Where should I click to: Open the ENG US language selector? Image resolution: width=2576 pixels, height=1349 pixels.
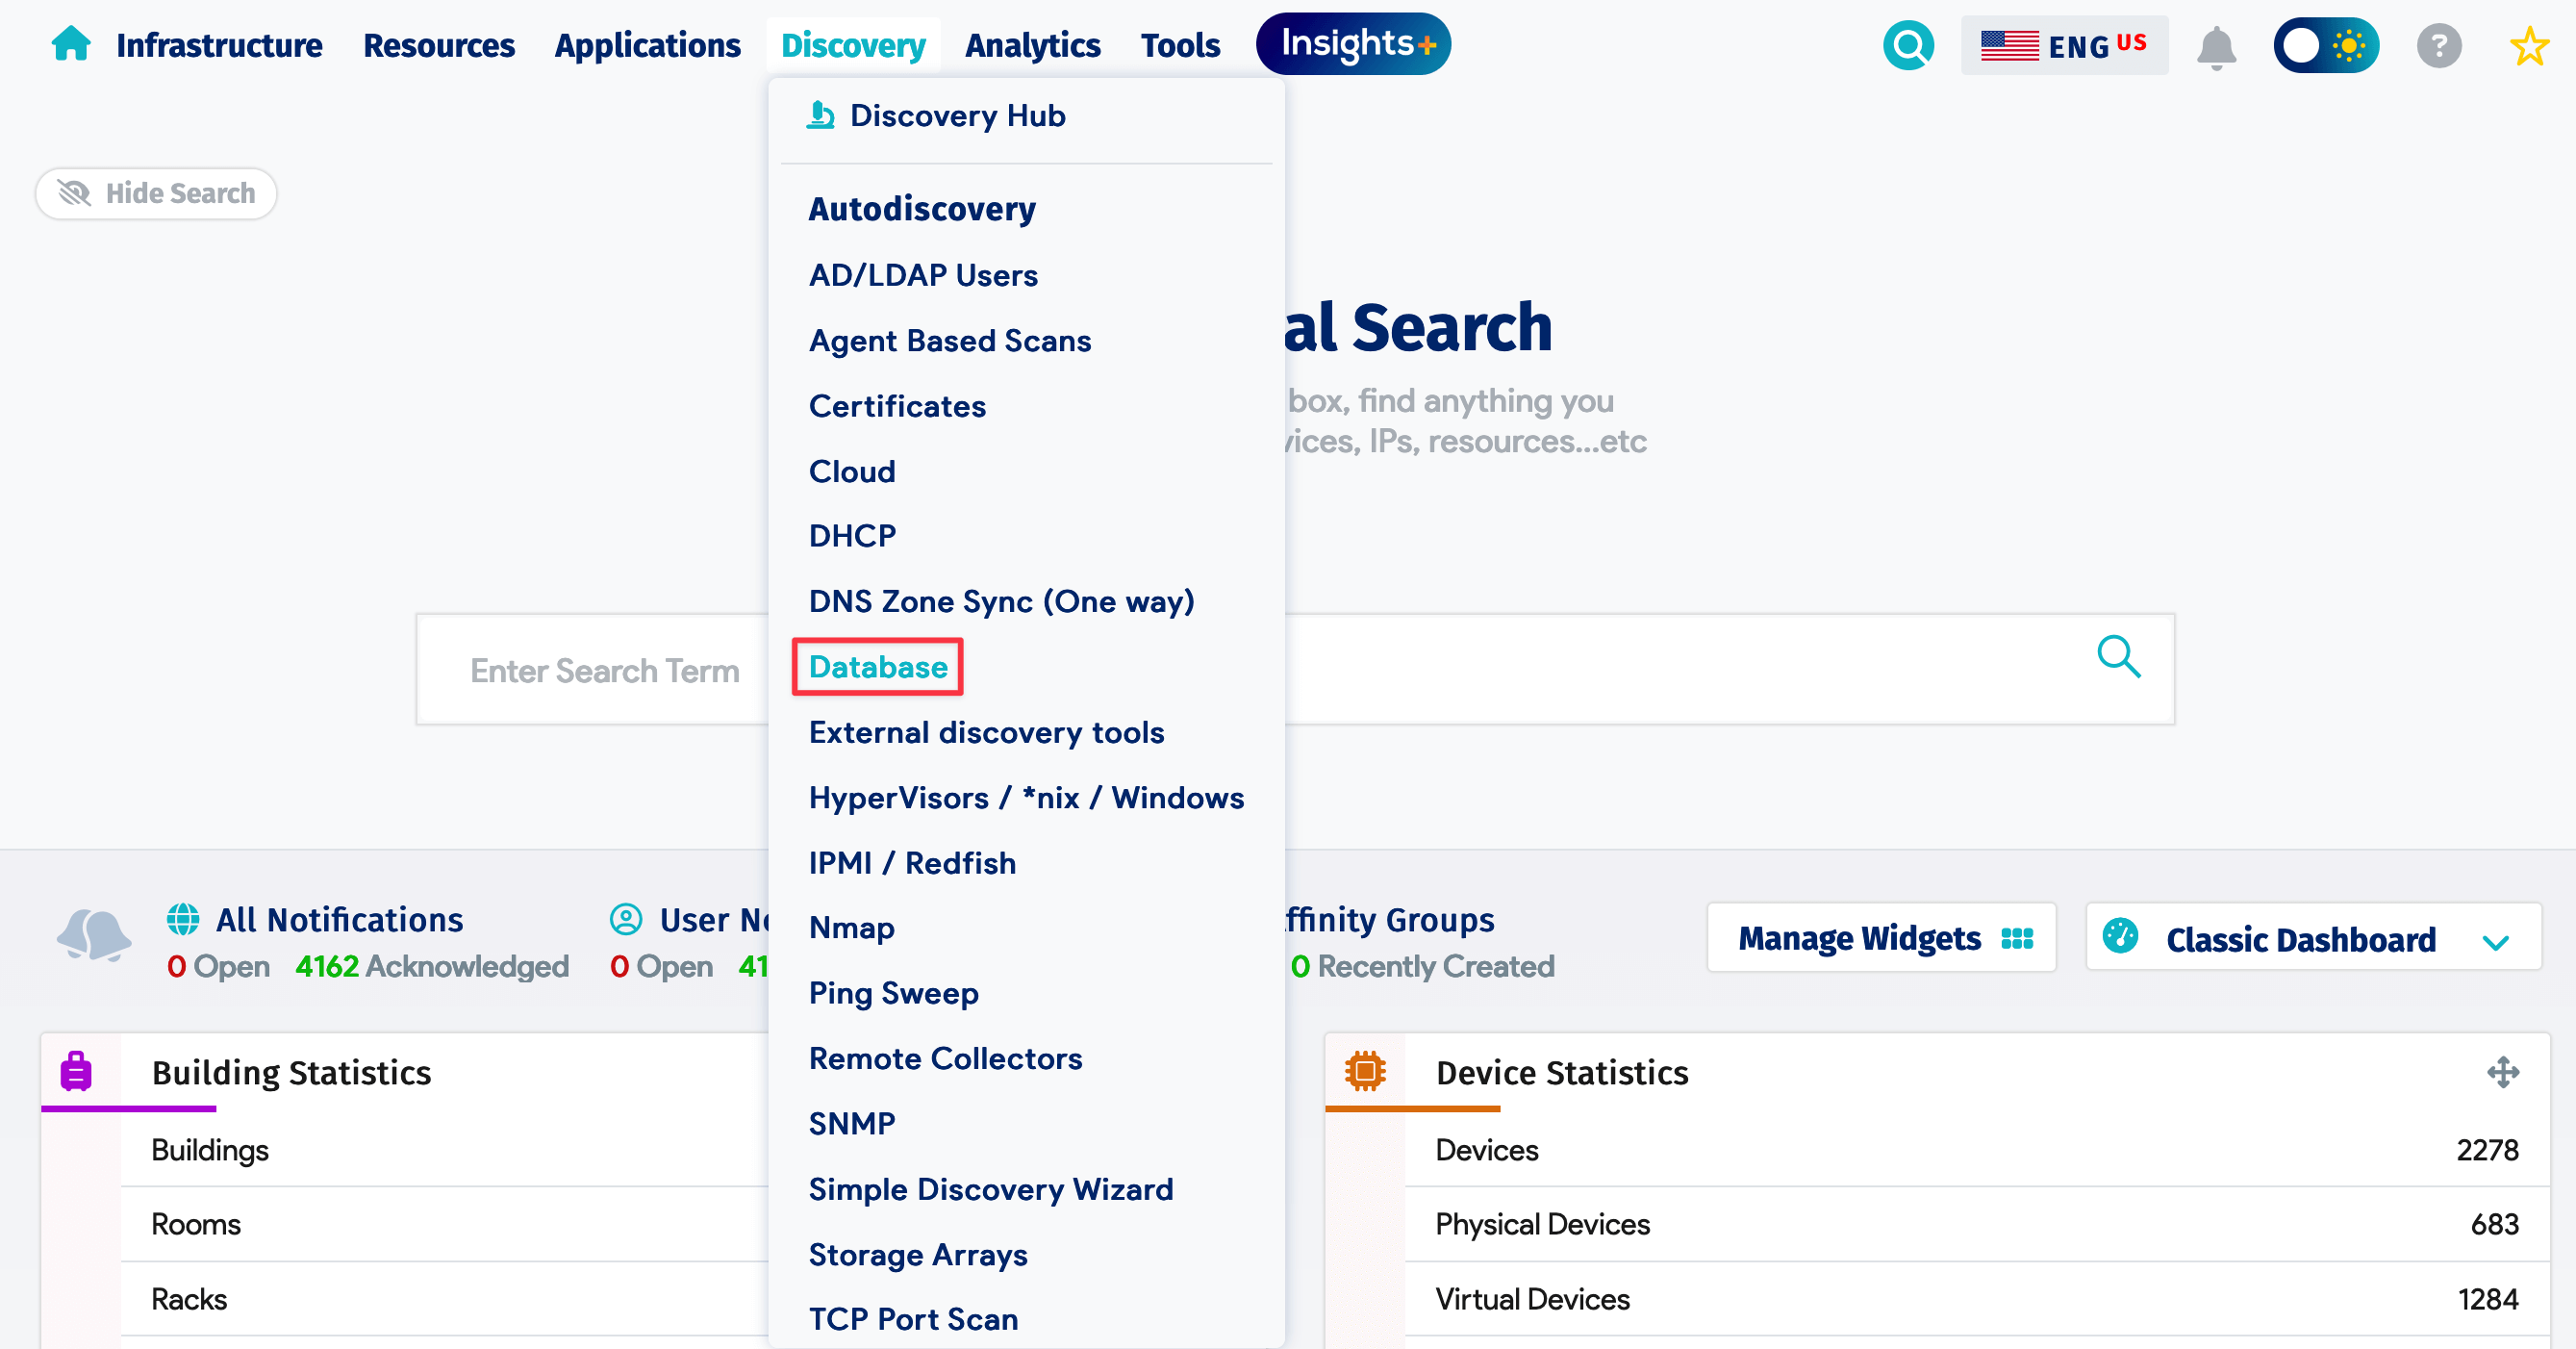pos(2064,45)
